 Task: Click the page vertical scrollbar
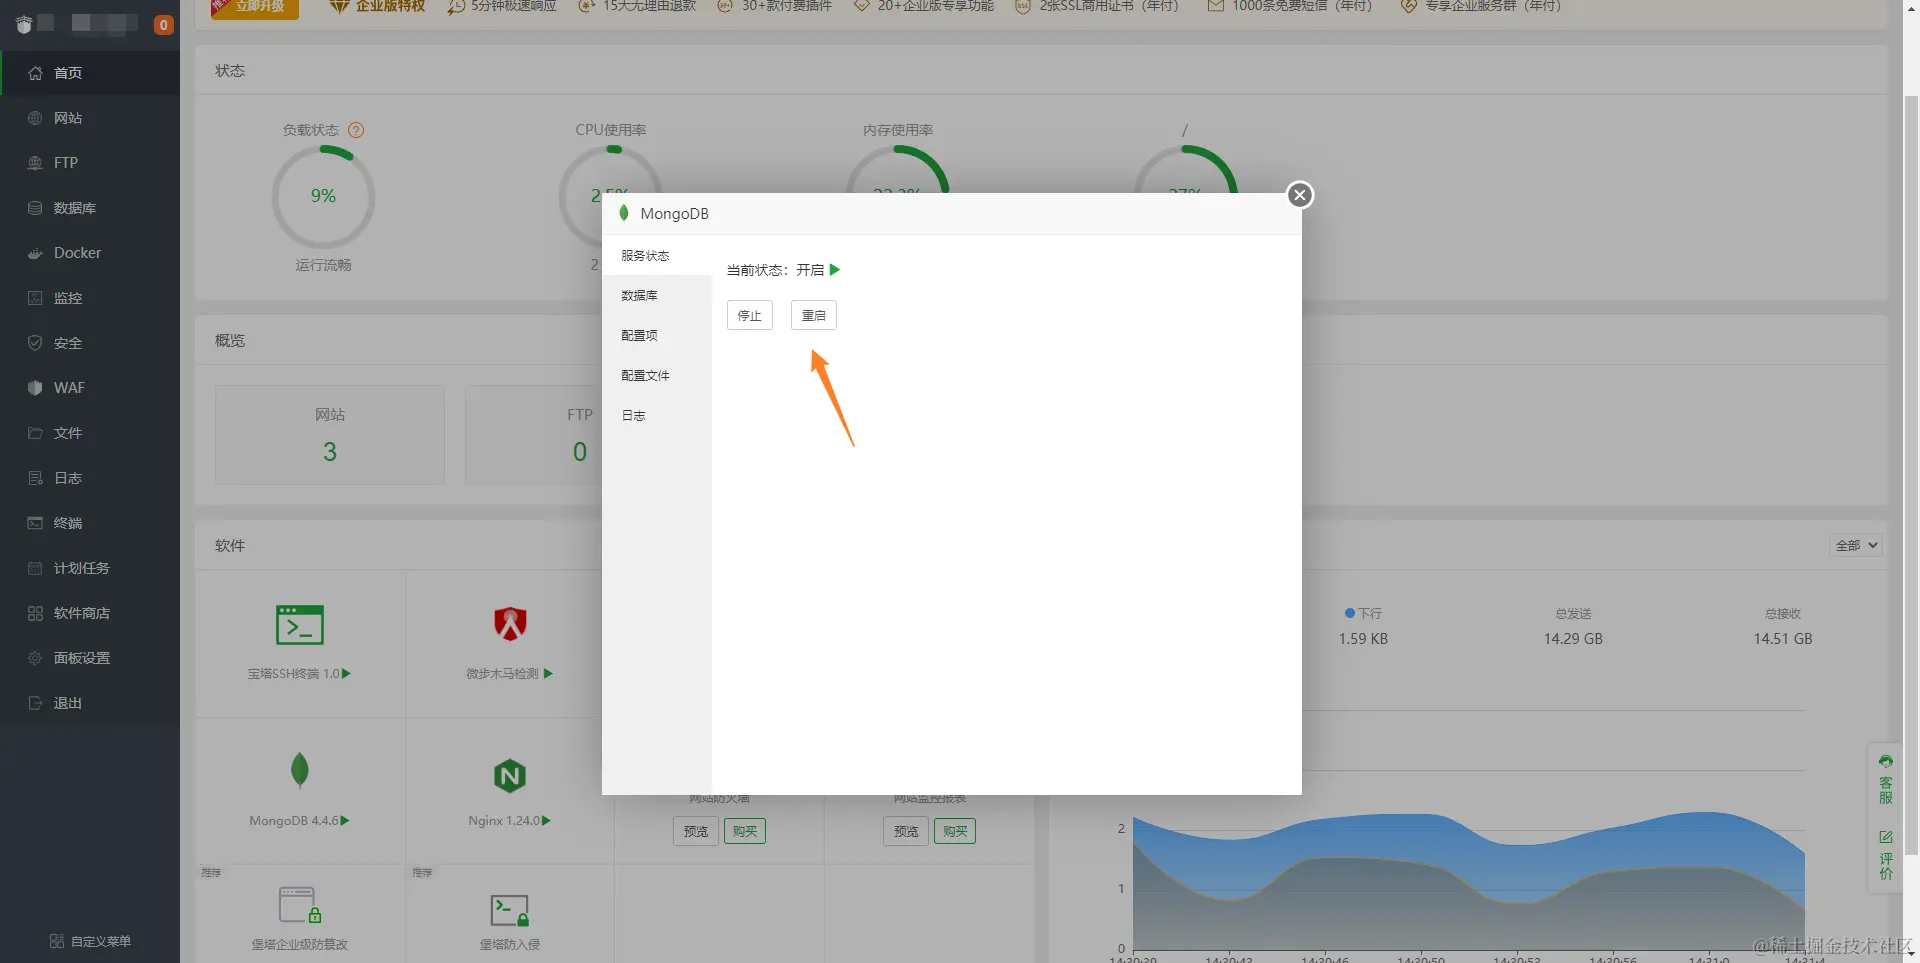click(1911, 475)
